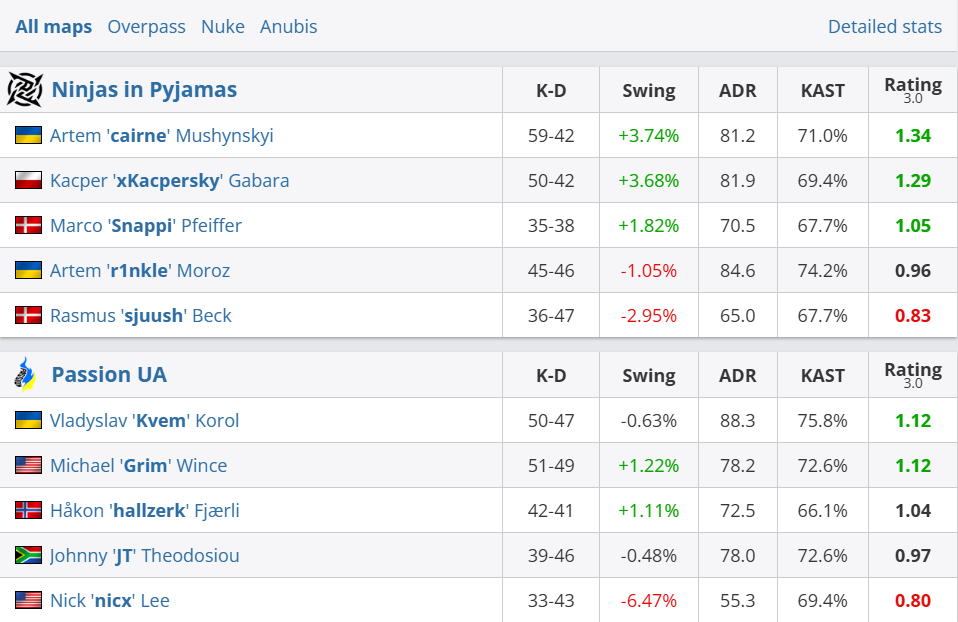
Task: Open Rasmus 'sjuush' Beck player profile
Action: 140,315
